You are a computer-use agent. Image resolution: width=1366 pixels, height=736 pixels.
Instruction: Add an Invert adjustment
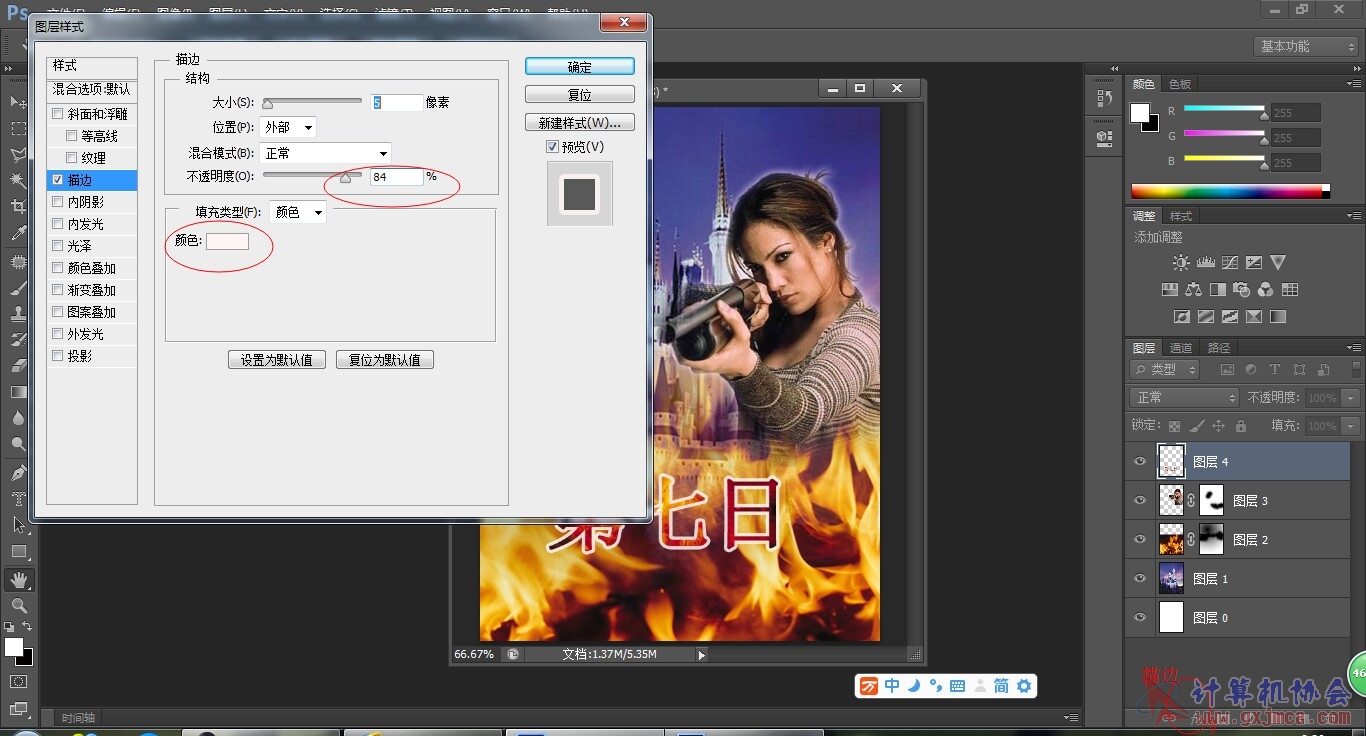pyautogui.click(x=1182, y=317)
